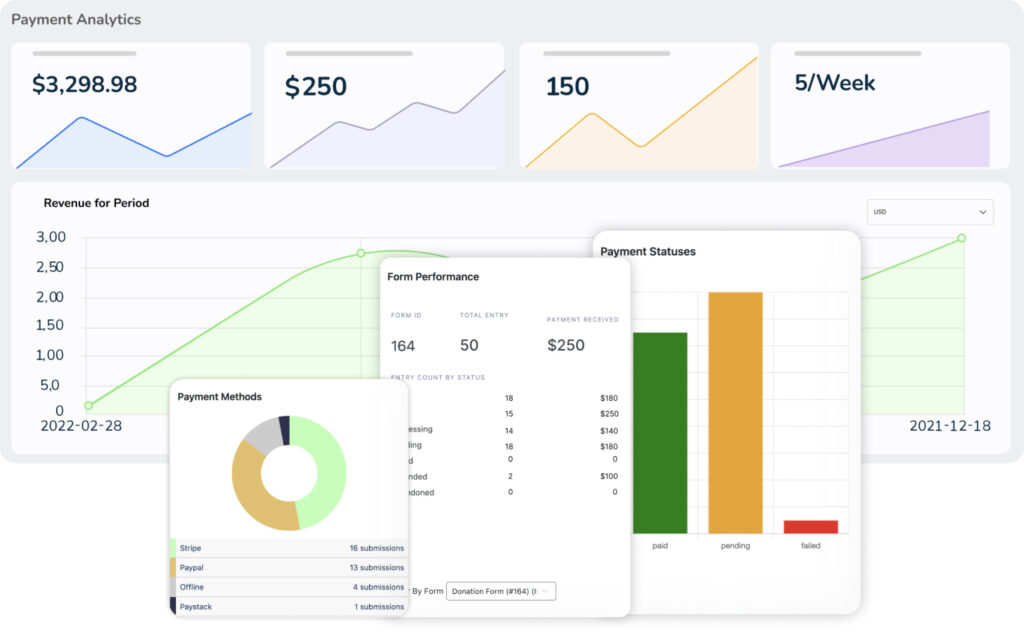
Task: Click the large $250 value in the second summary card
Action: (315, 86)
